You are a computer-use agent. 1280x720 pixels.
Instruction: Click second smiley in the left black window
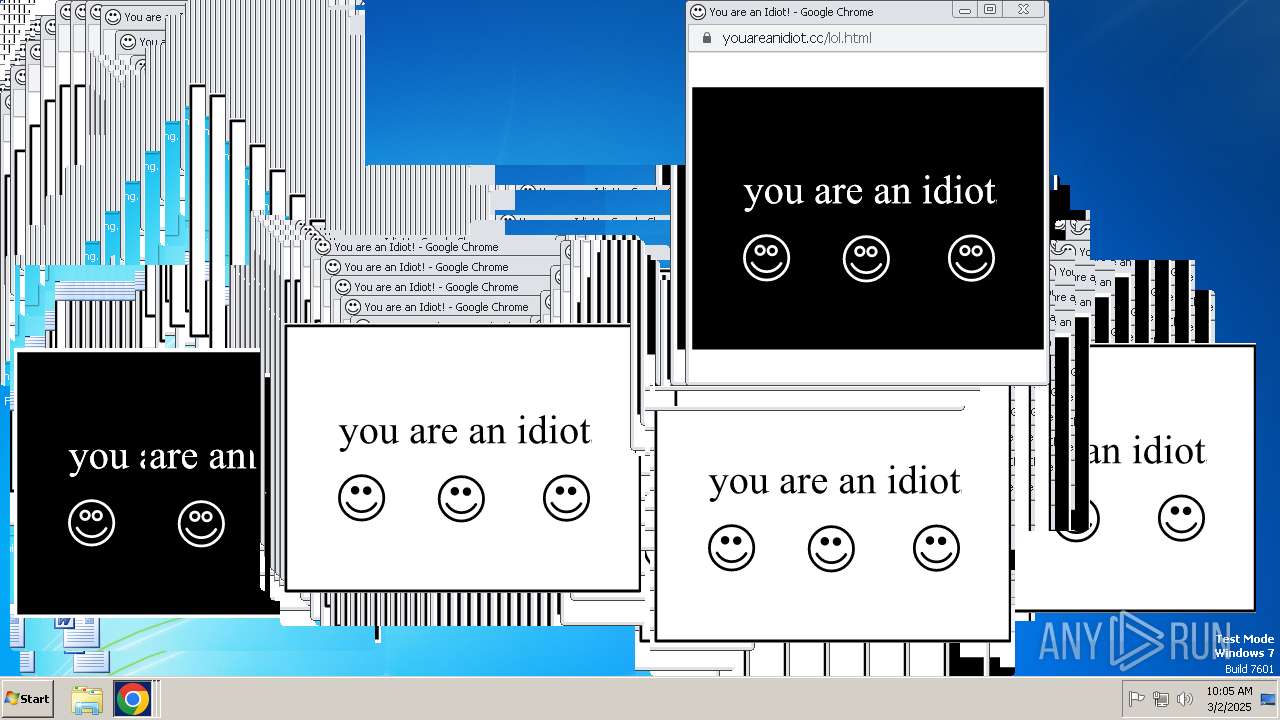coord(201,523)
